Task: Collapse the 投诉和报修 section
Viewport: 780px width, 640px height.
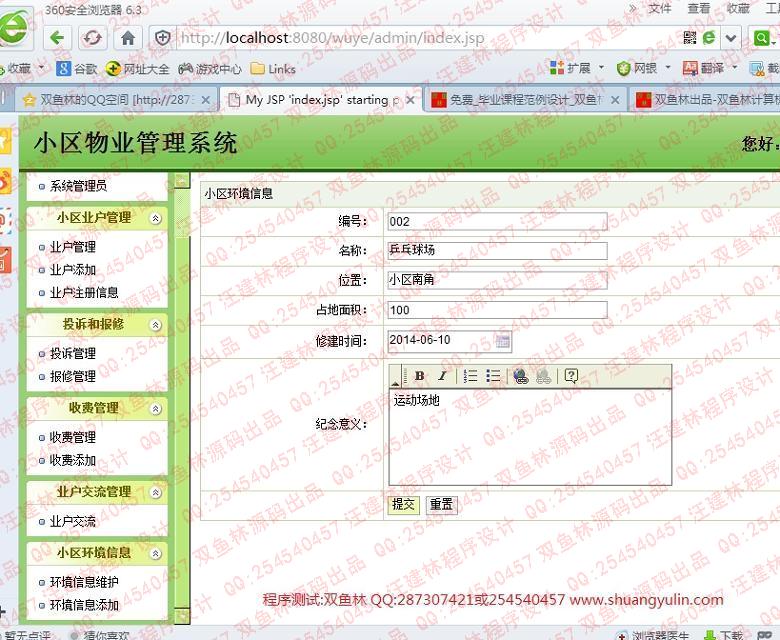Action: pyautogui.click(x=156, y=325)
